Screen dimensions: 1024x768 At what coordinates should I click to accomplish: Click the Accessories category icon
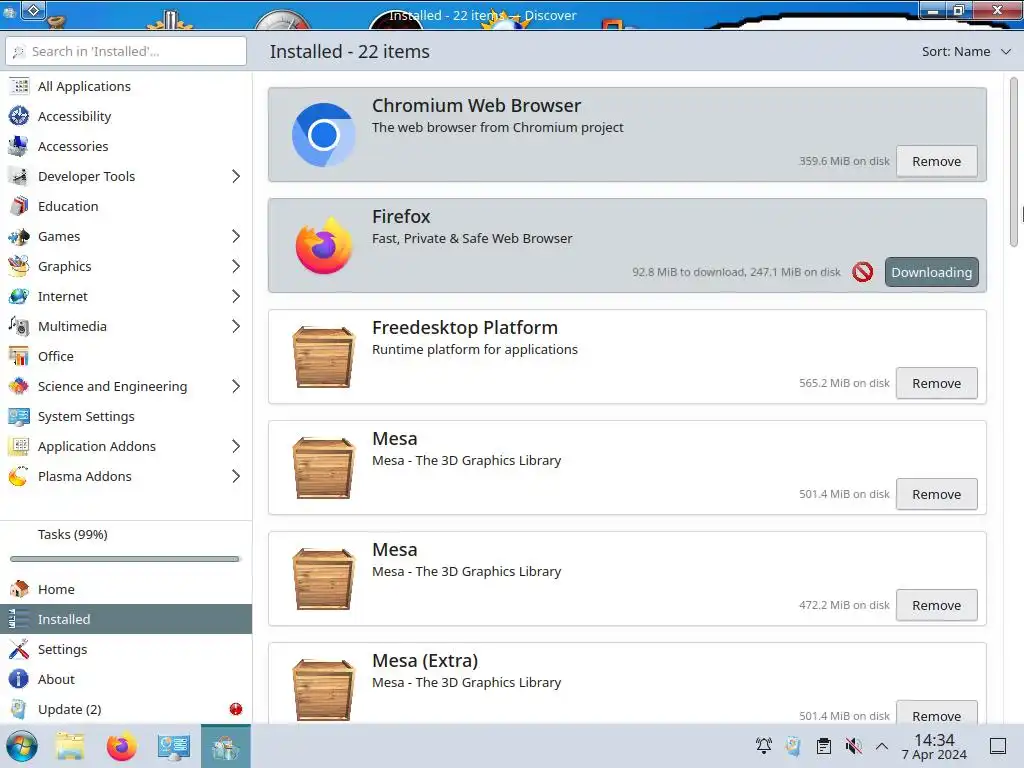point(19,146)
